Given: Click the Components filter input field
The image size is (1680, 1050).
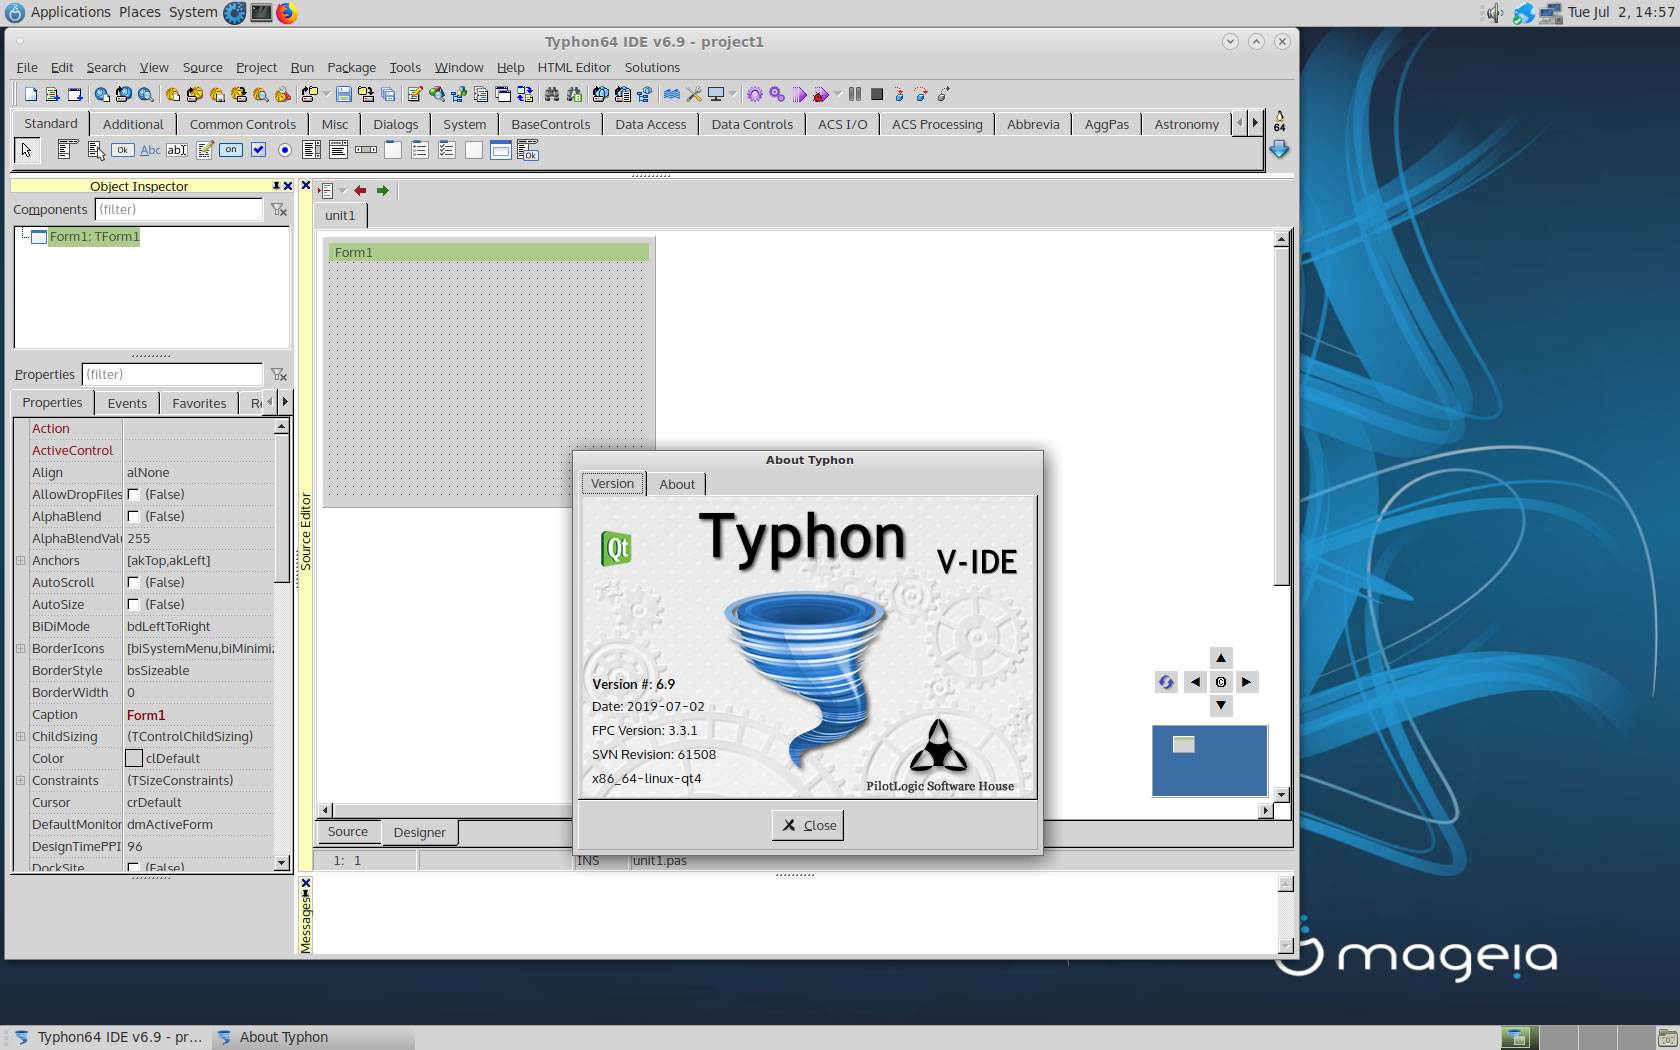Looking at the screenshot, I should tap(179, 209).
